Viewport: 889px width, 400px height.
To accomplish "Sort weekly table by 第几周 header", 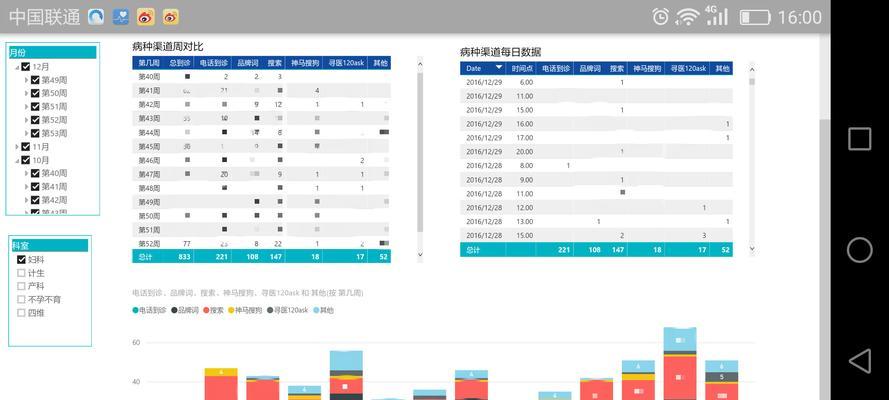I will (x=149, y=63).
